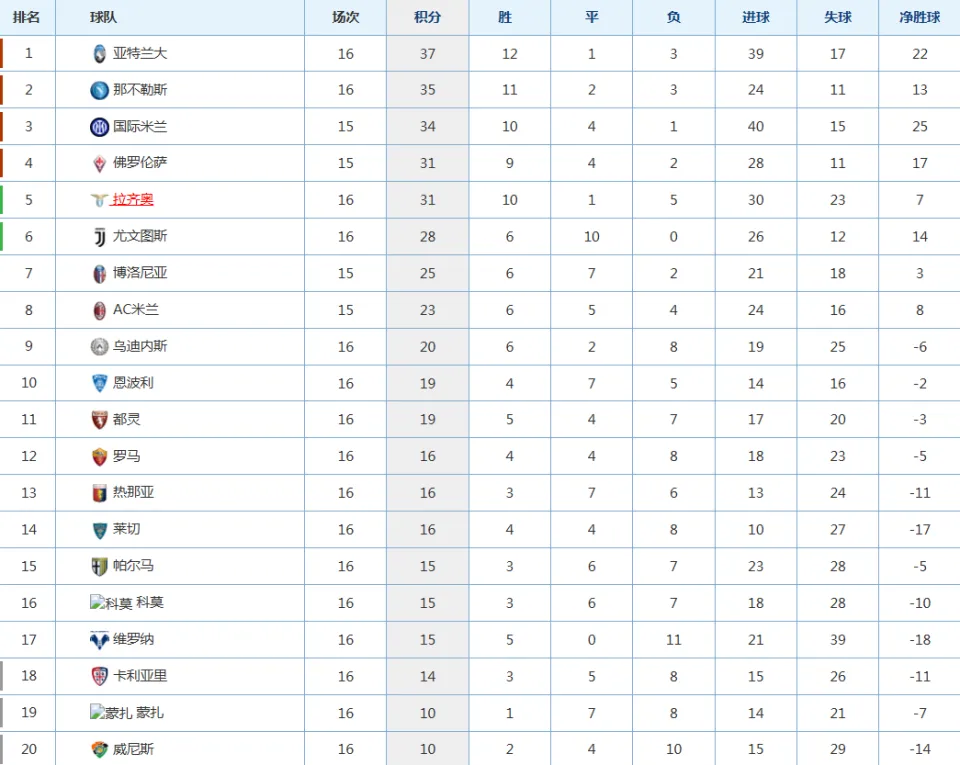Click the Inter Milan (国际米兰) crest
Screen dimensions: 960x765
(x=99, y=127)
